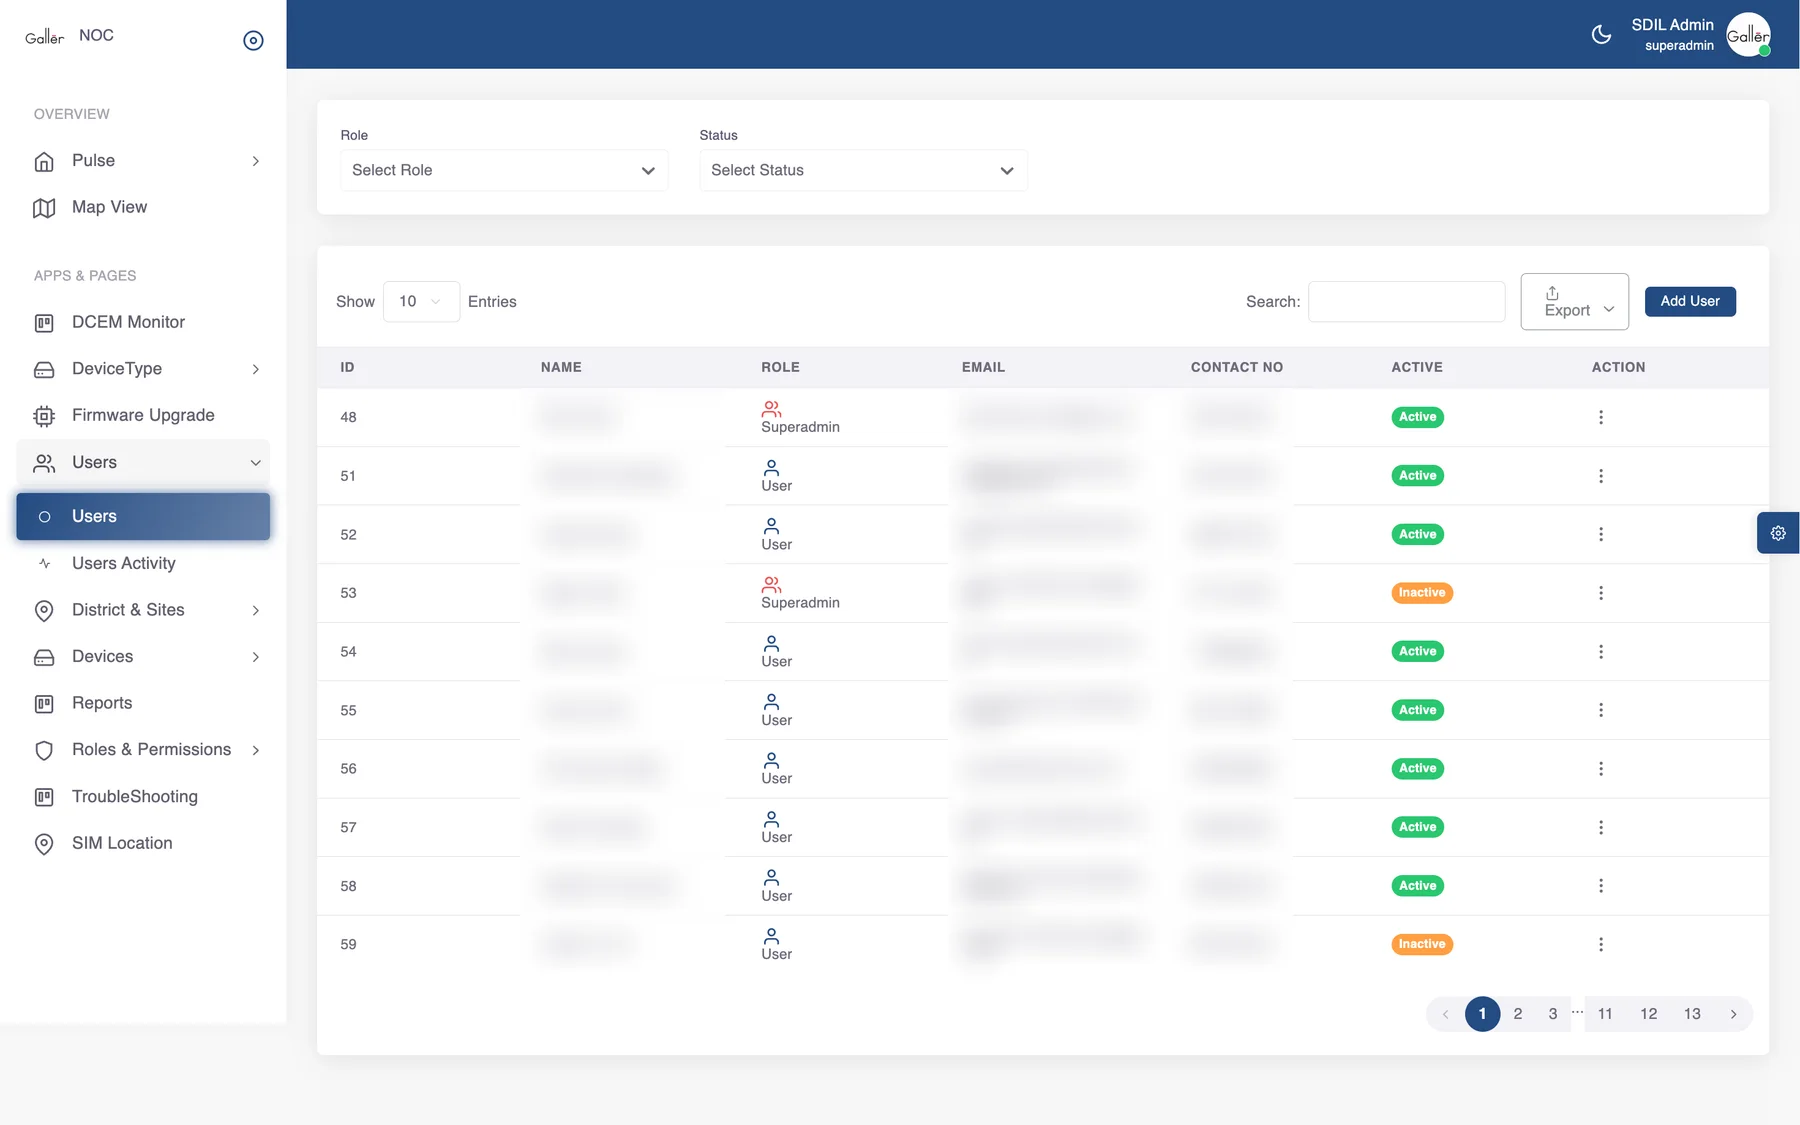Expand the DeviceType menu chevron
The image size is (1800, 1125).
pyautogui.click(x=256, y=369)
